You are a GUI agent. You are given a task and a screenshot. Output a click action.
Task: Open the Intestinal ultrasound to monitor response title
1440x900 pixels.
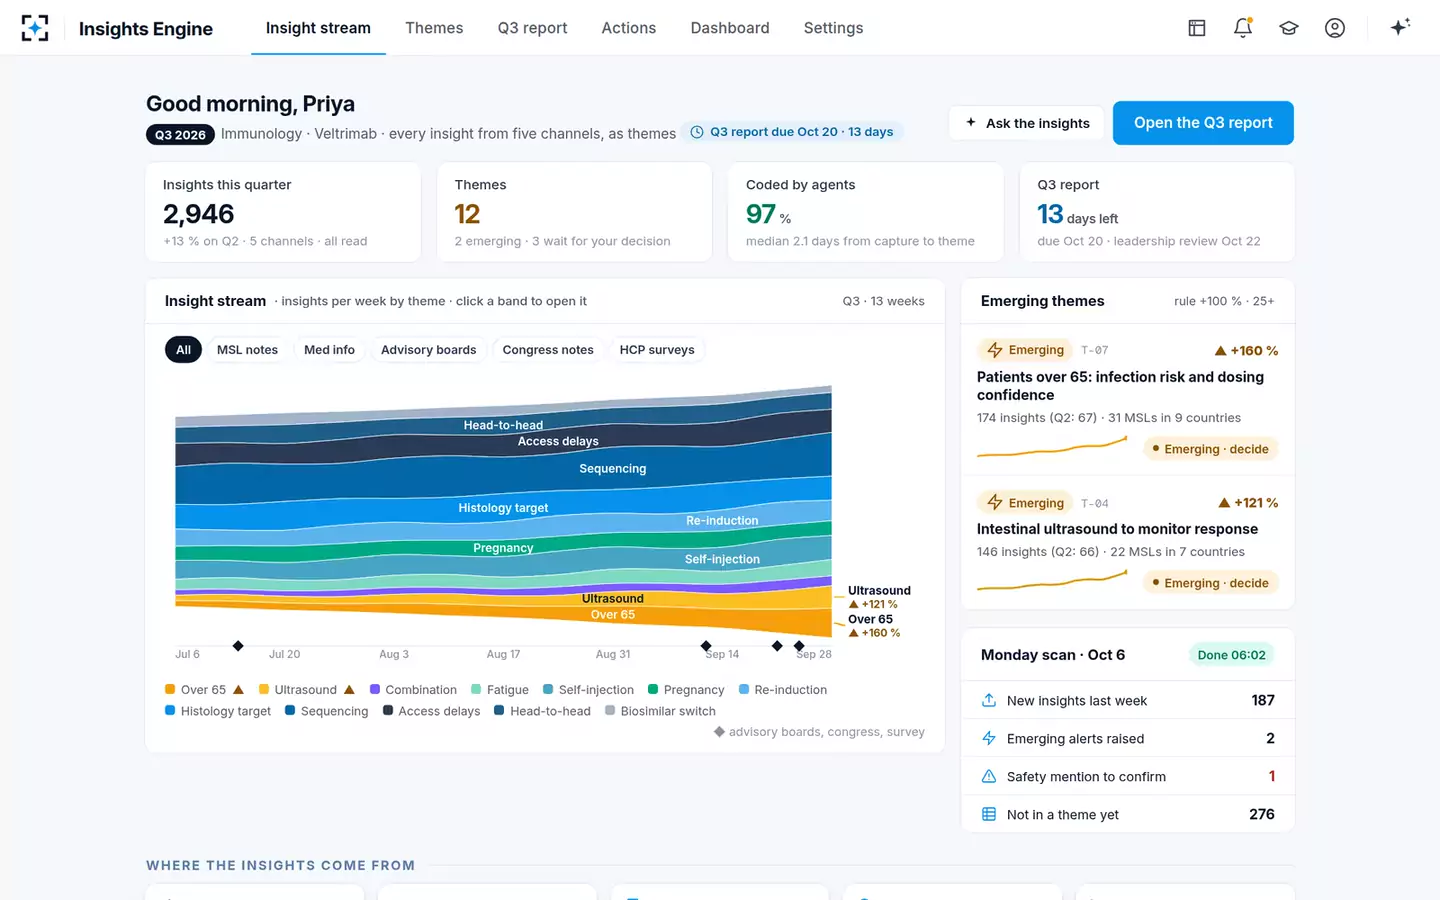pyautogui.click(x=1117, y=529)
